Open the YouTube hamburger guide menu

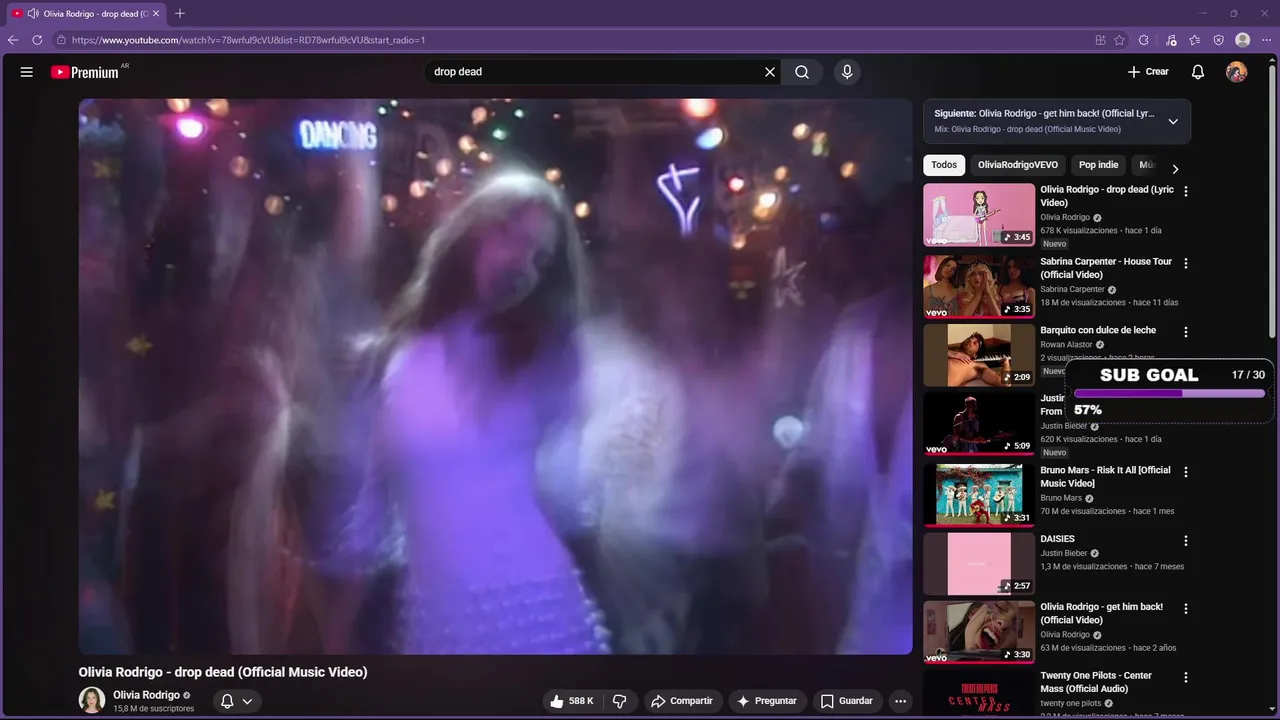click(x=27, y=72)
